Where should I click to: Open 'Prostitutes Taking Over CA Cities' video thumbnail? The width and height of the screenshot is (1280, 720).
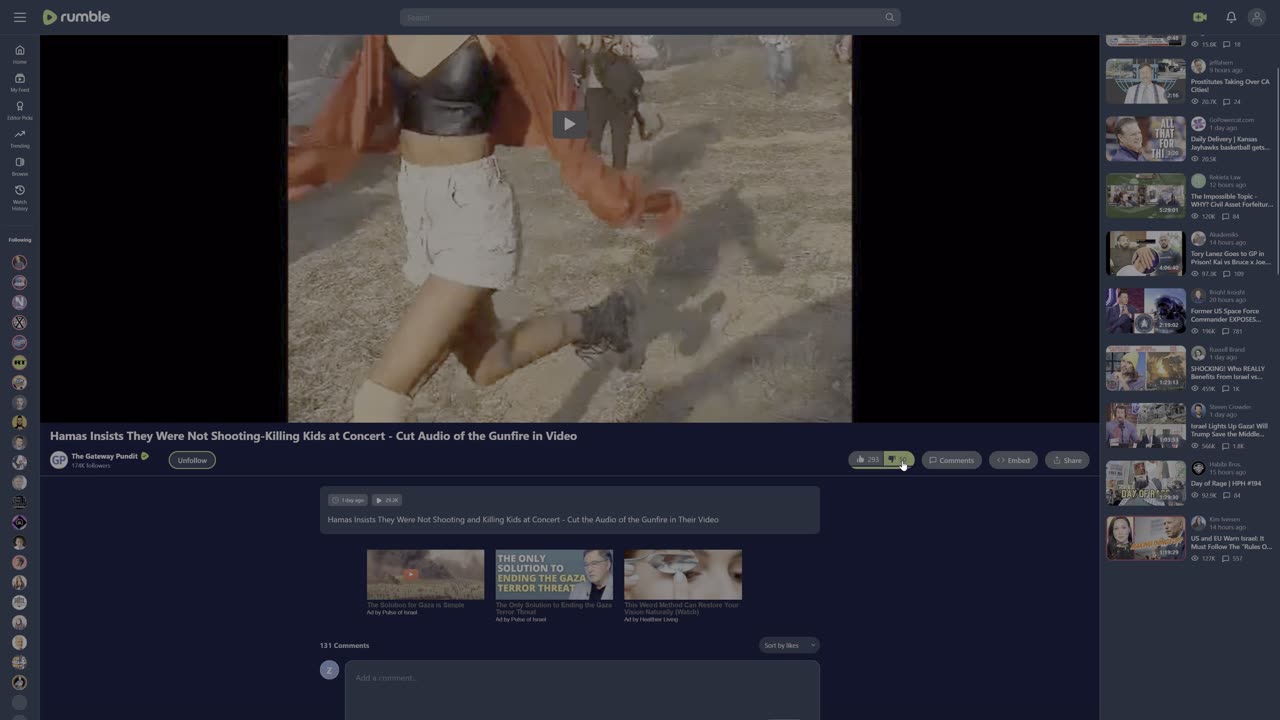(x=1145, y=81)
